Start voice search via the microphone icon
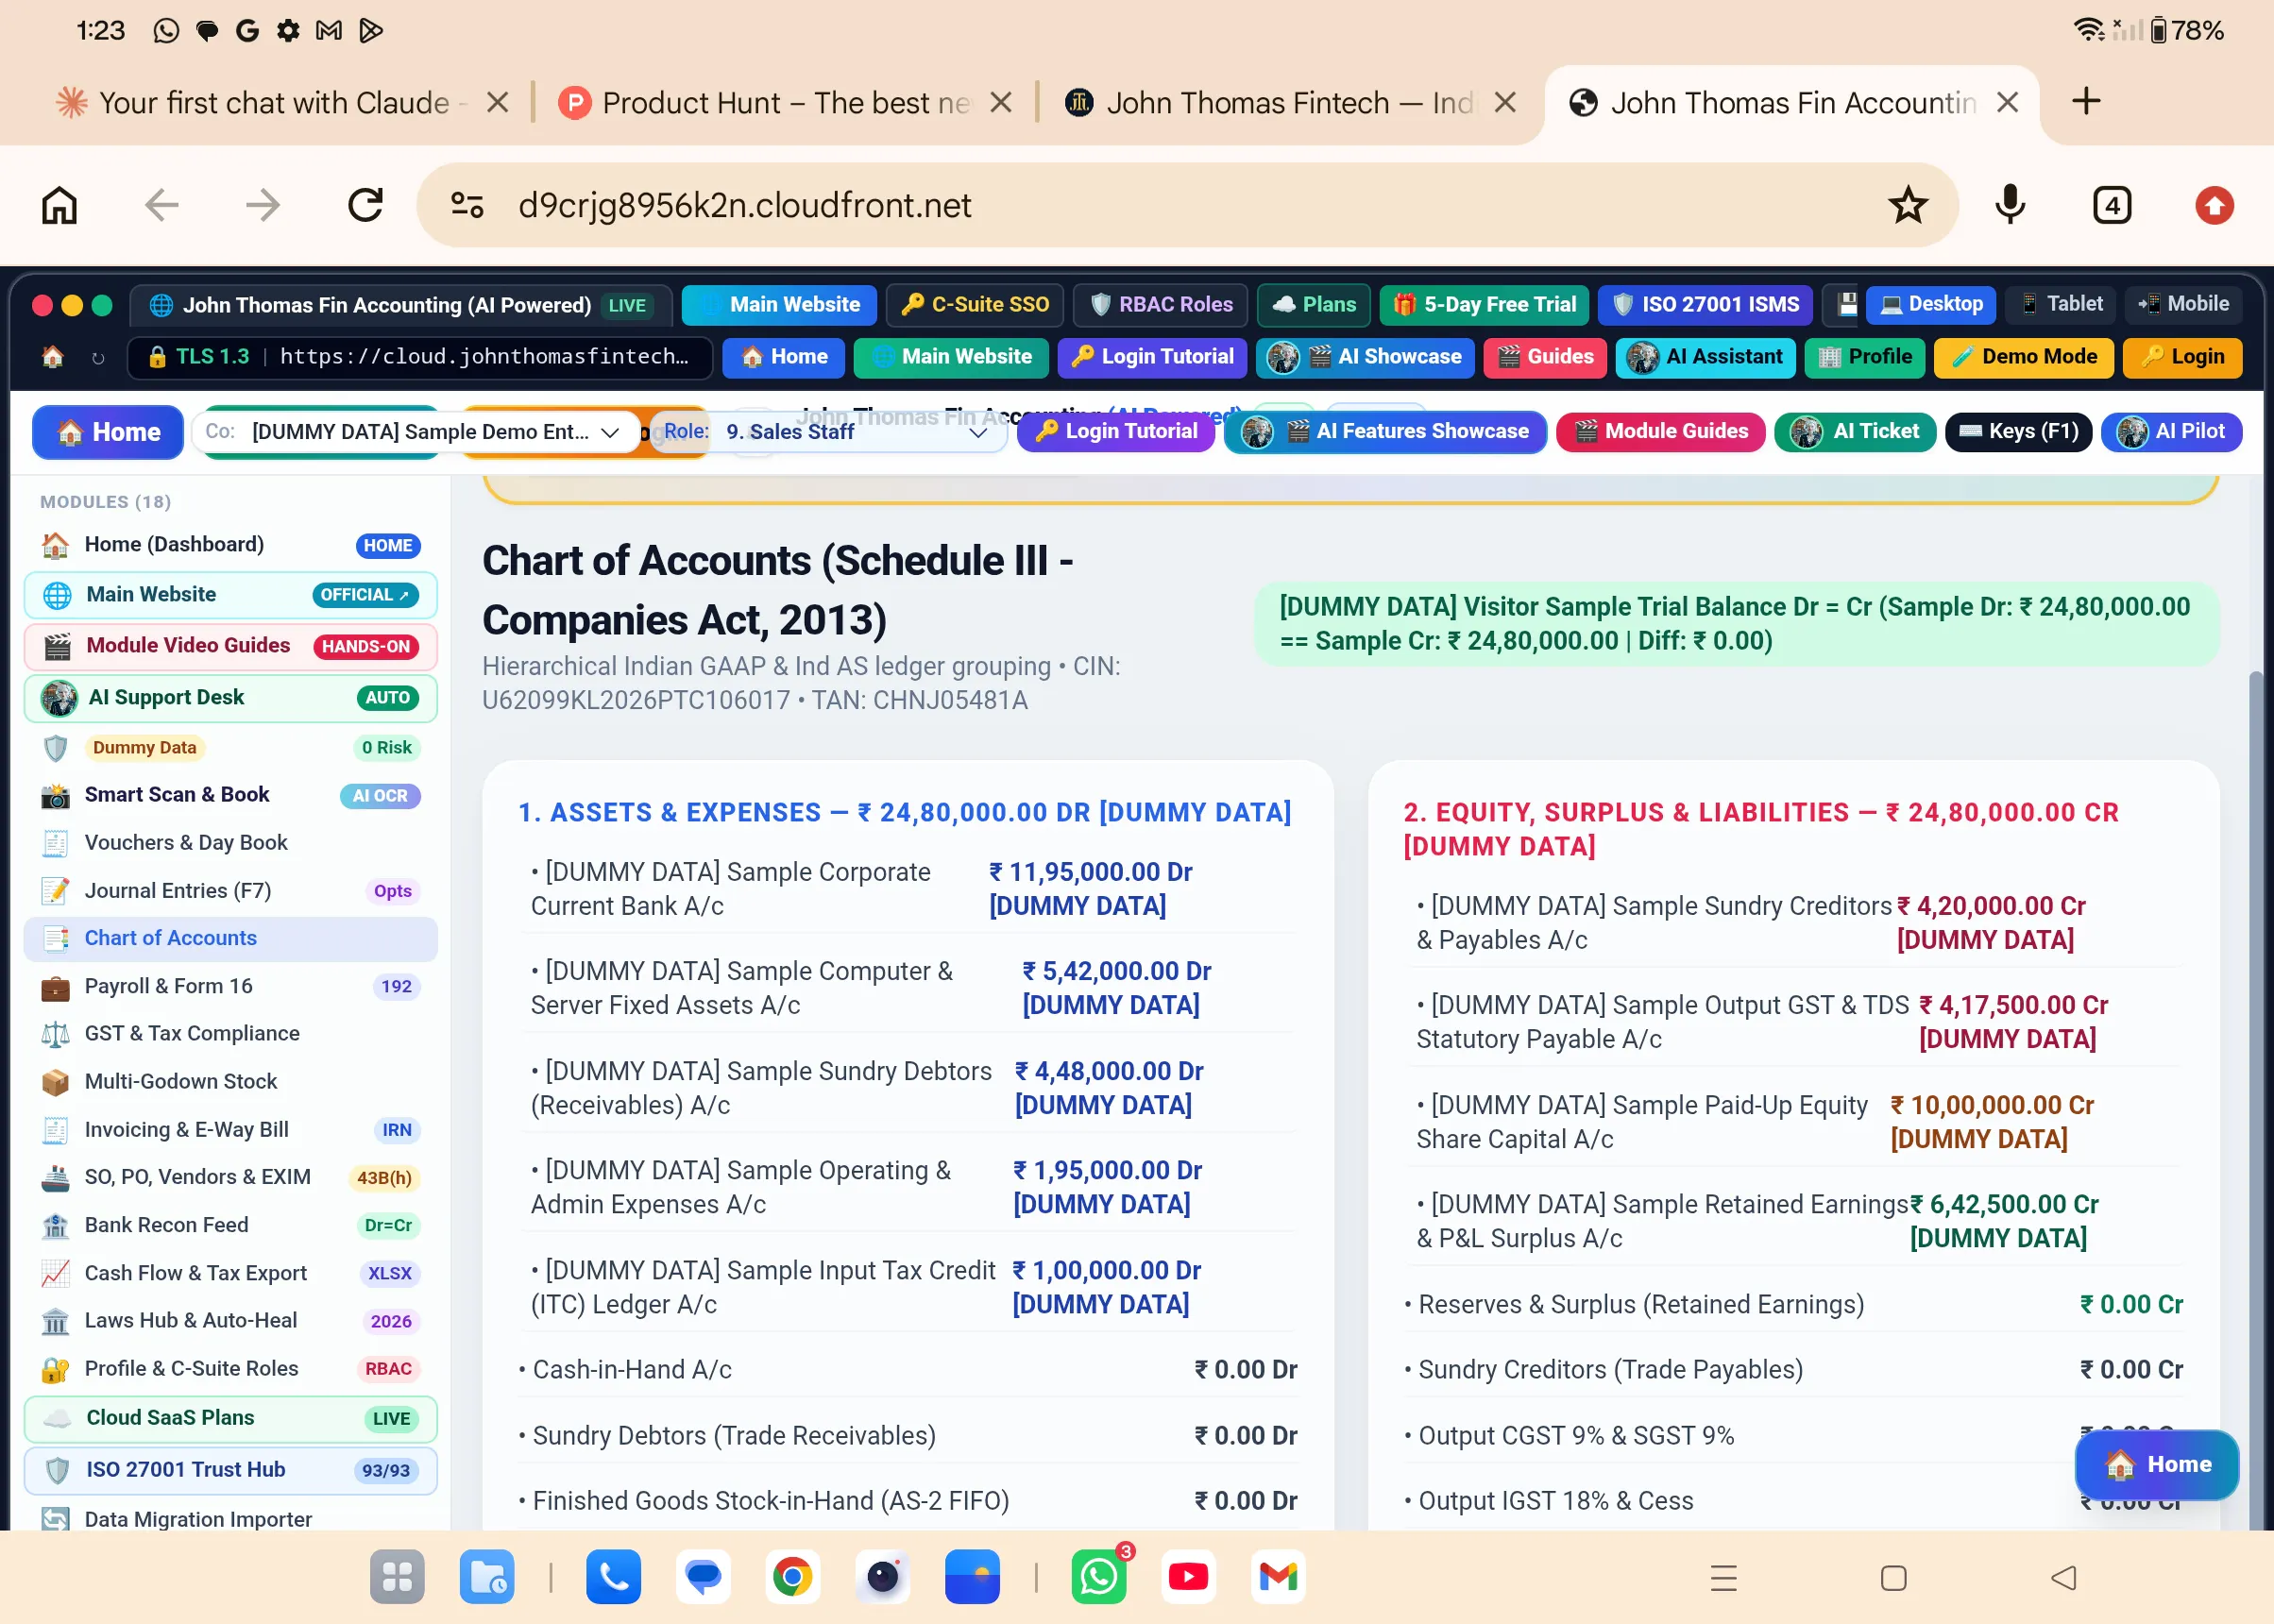2274x1624 pixels. [x=2010, y=205]
